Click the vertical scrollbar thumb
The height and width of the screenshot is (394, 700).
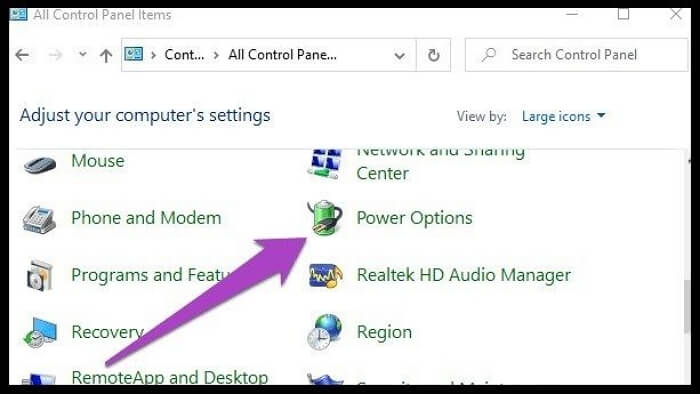pyautogui.click(x=687, y=307)
